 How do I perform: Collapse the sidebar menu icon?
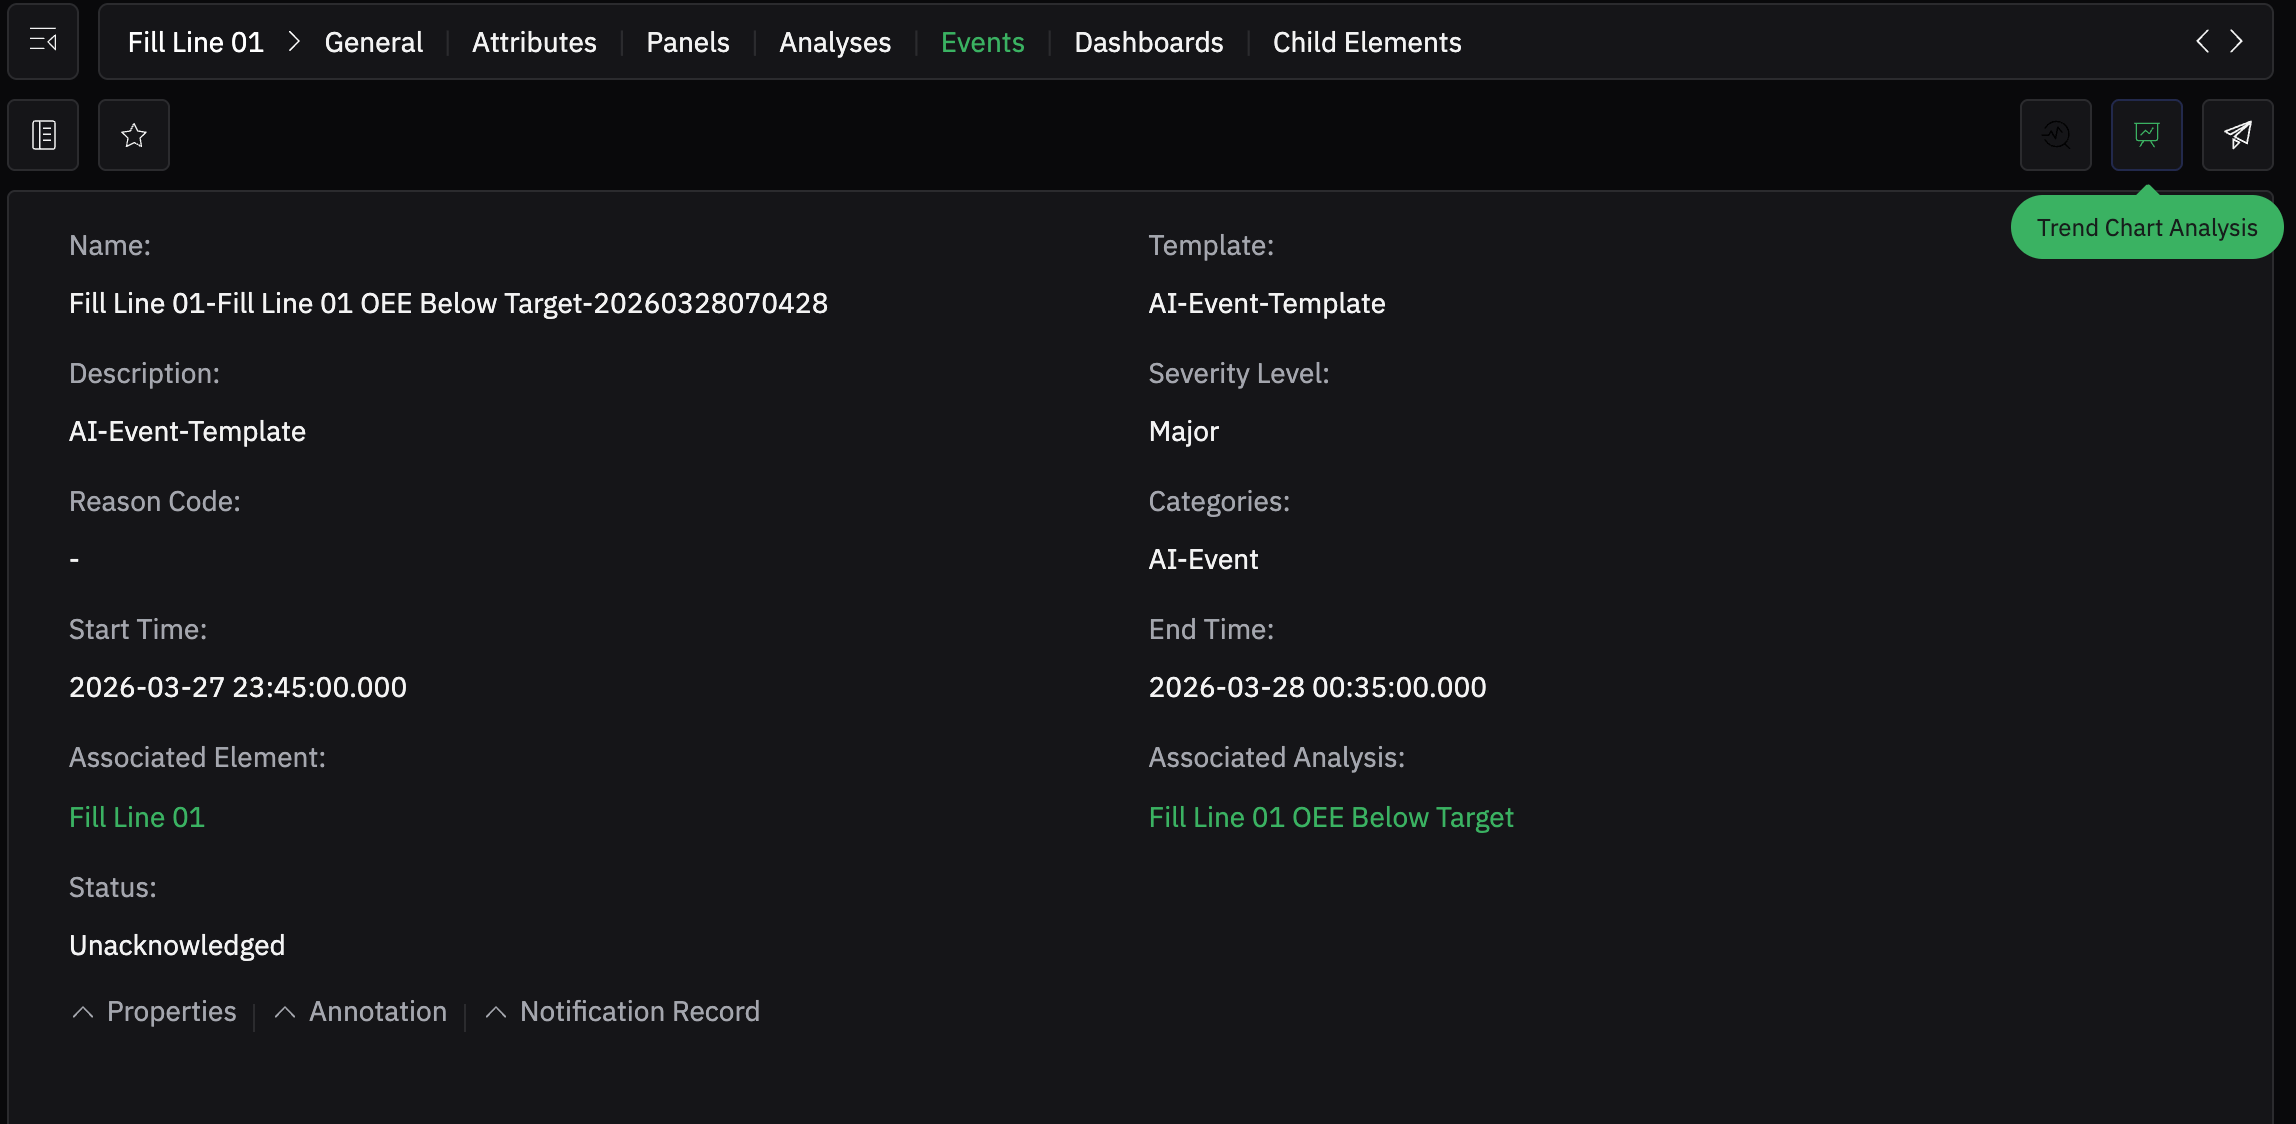(43, 41)
